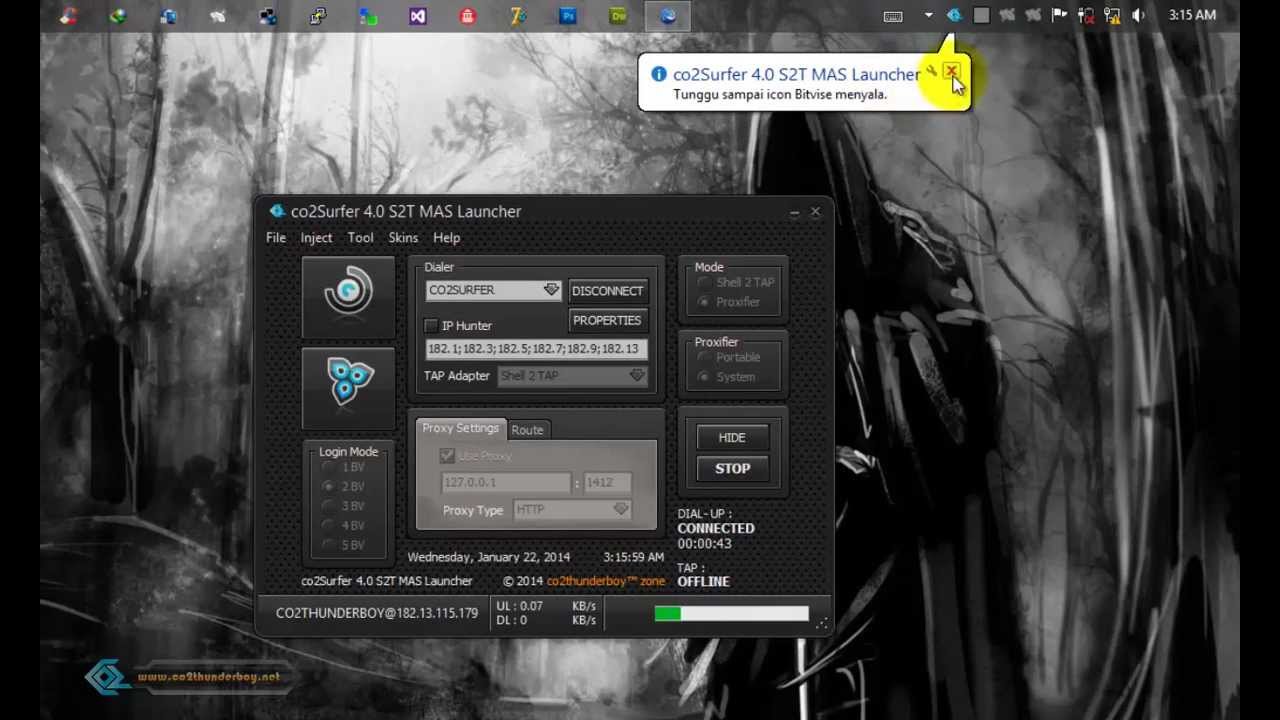Click the co2Surfer title bar logo icon
Screen dimensions: 1280x720
[277, 211]
